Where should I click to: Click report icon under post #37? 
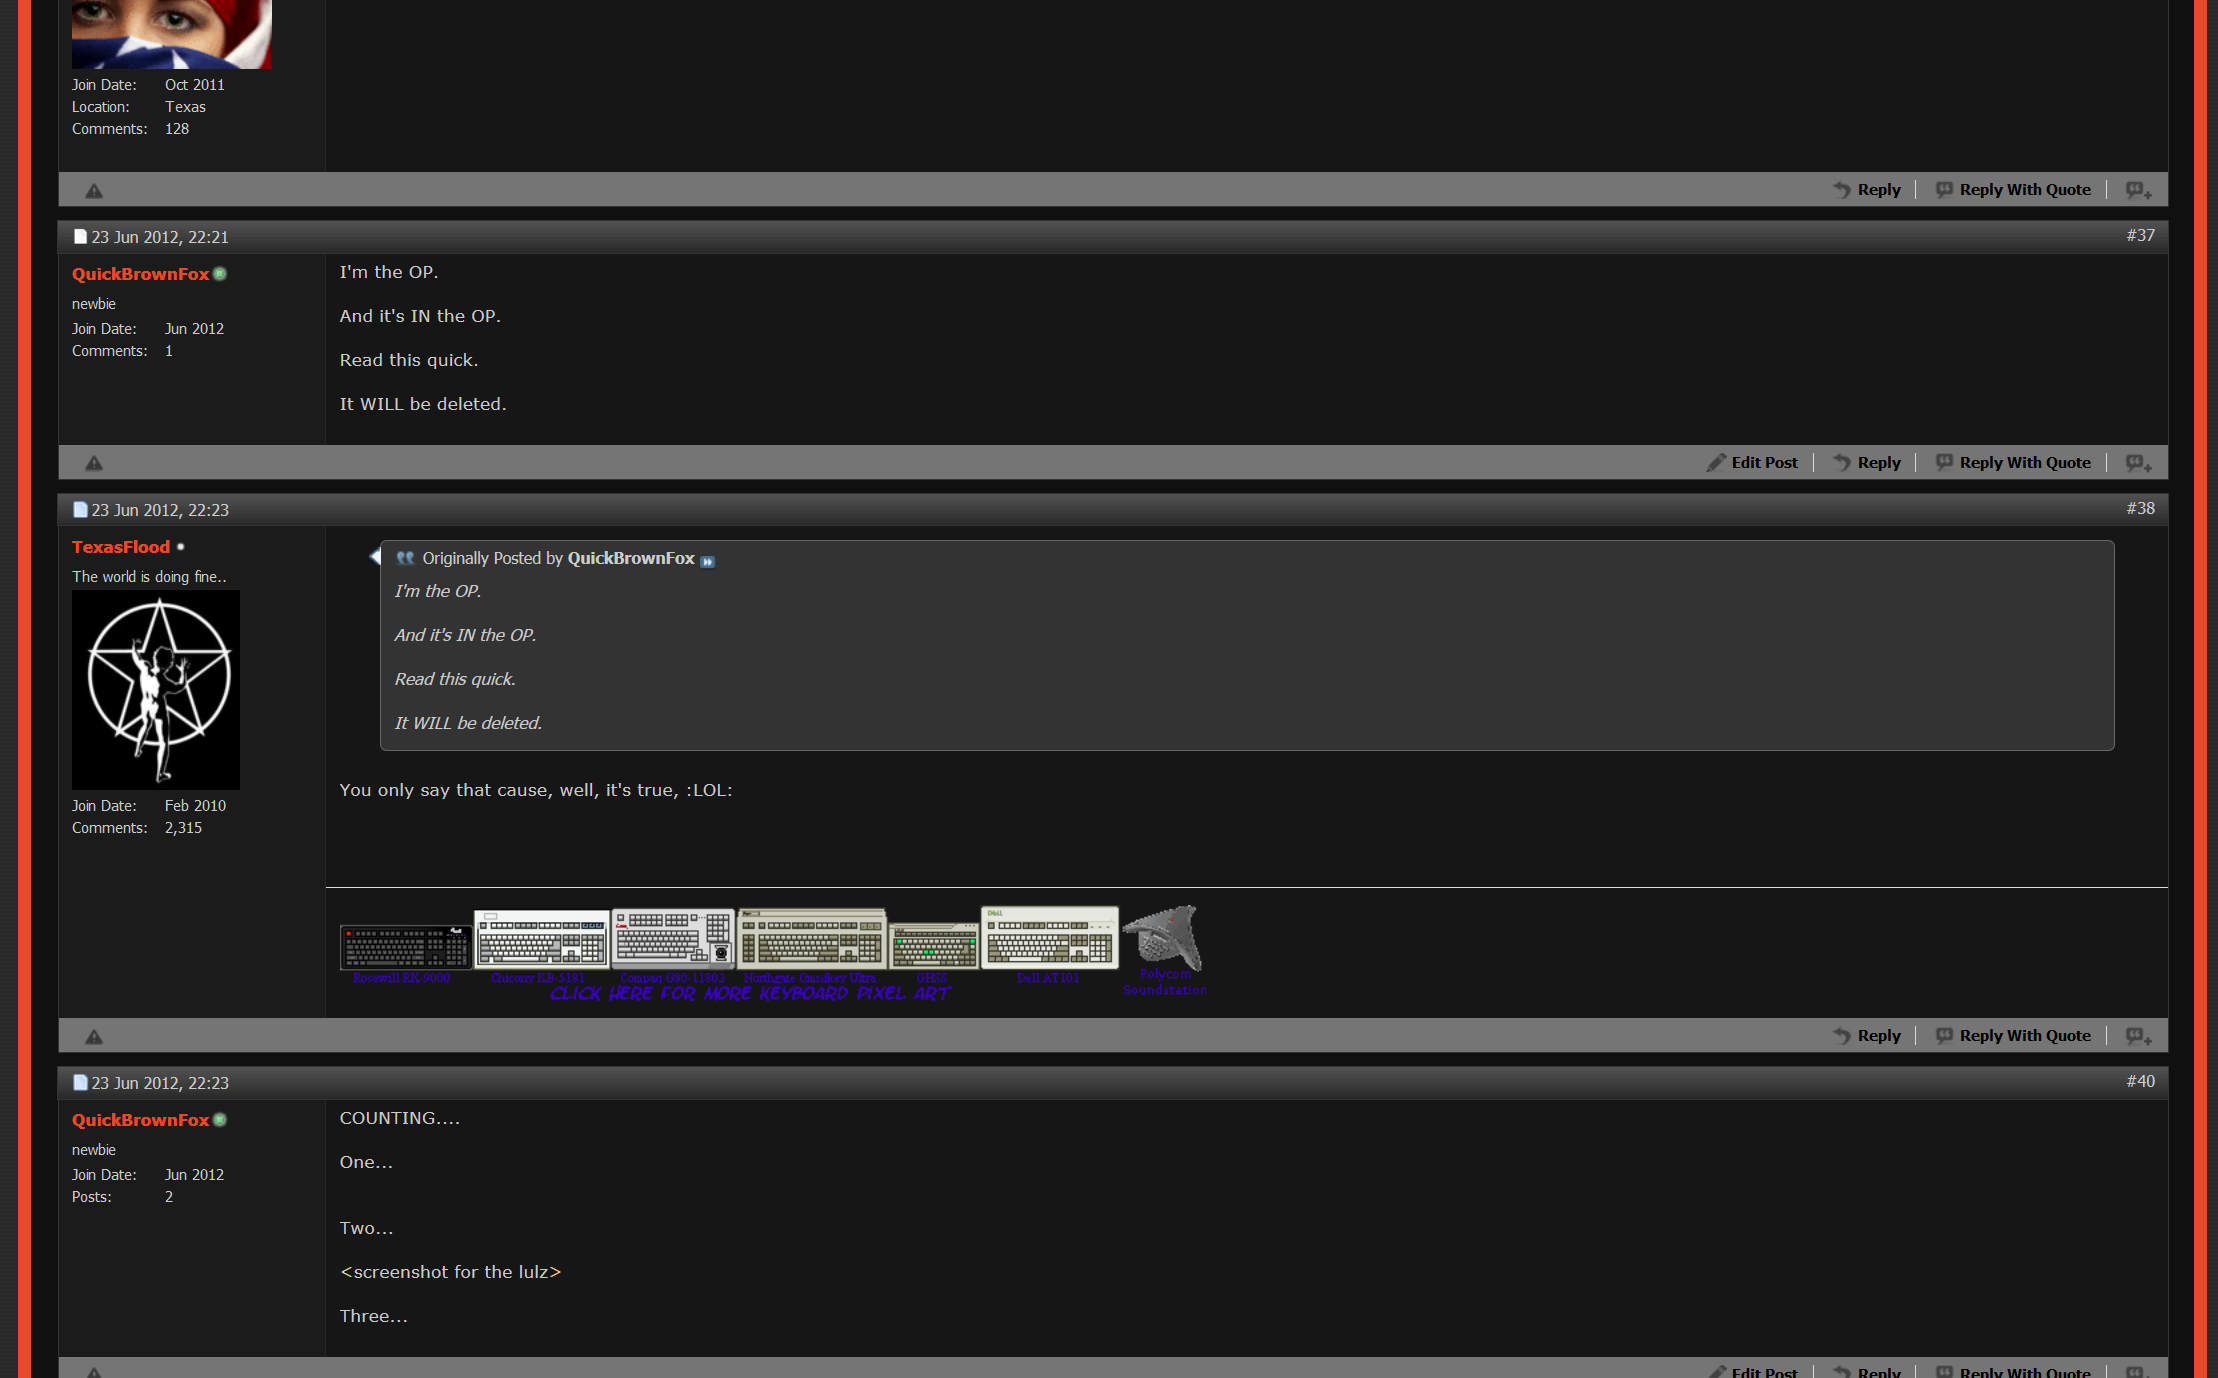point(94,463)
